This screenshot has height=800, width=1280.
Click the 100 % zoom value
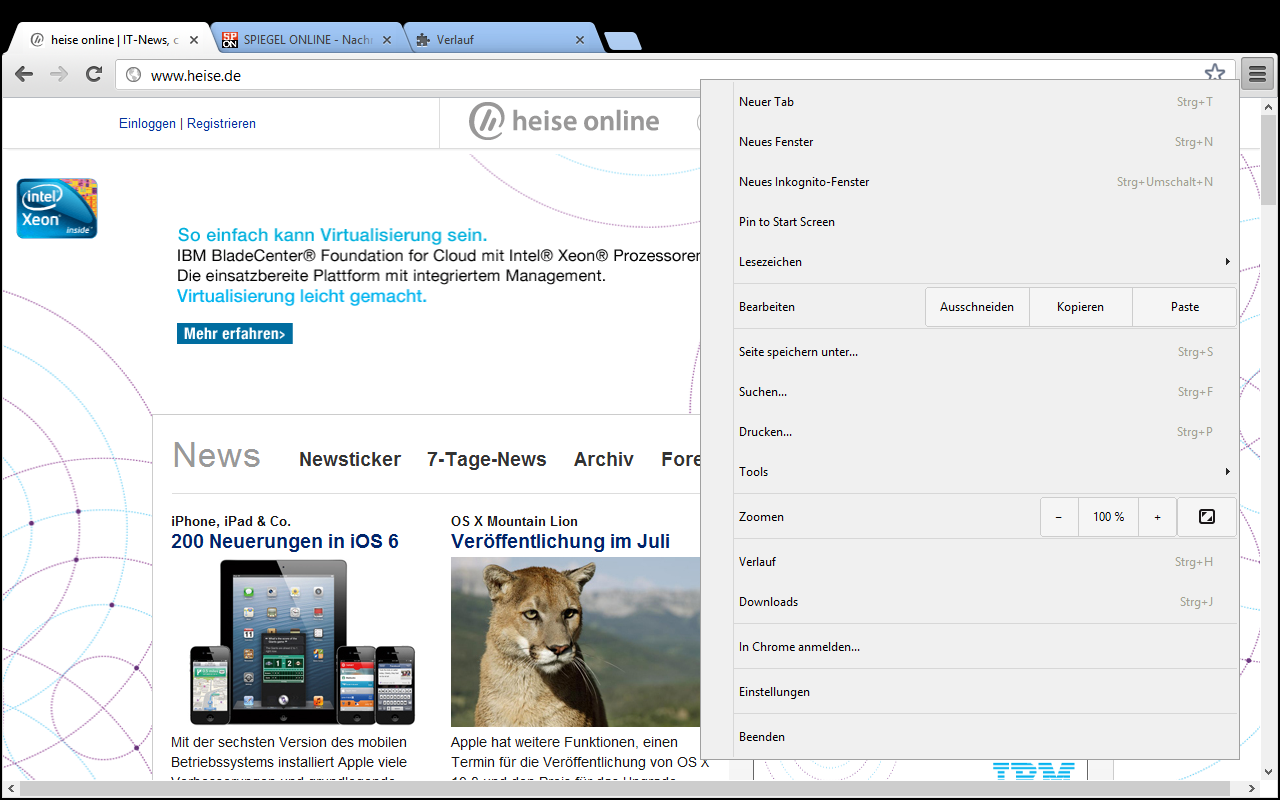click(1108, 517)
